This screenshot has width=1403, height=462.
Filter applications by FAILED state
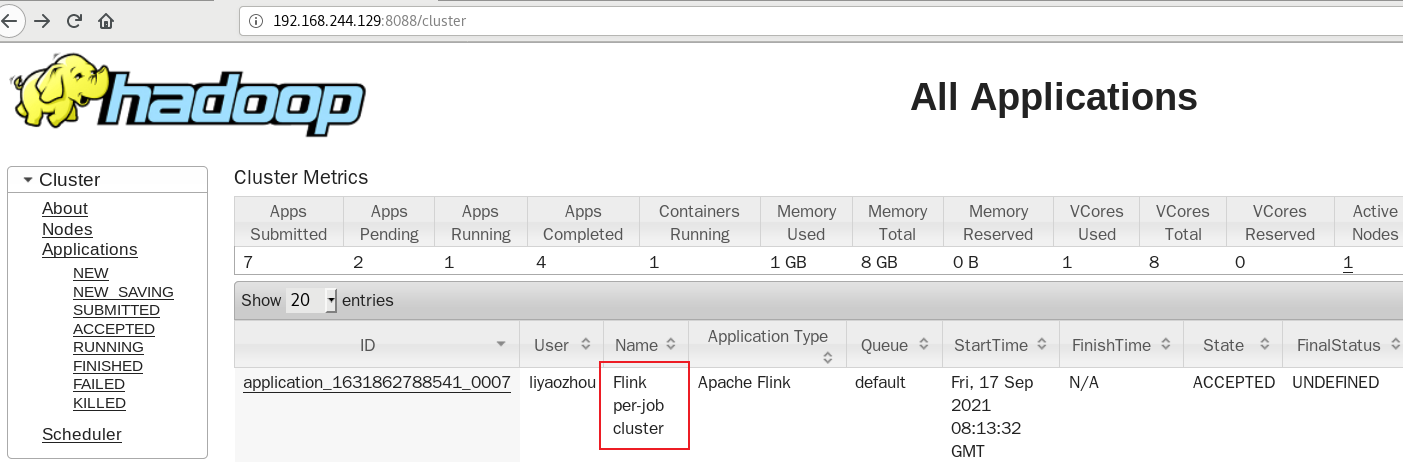(x=99, y=384)
